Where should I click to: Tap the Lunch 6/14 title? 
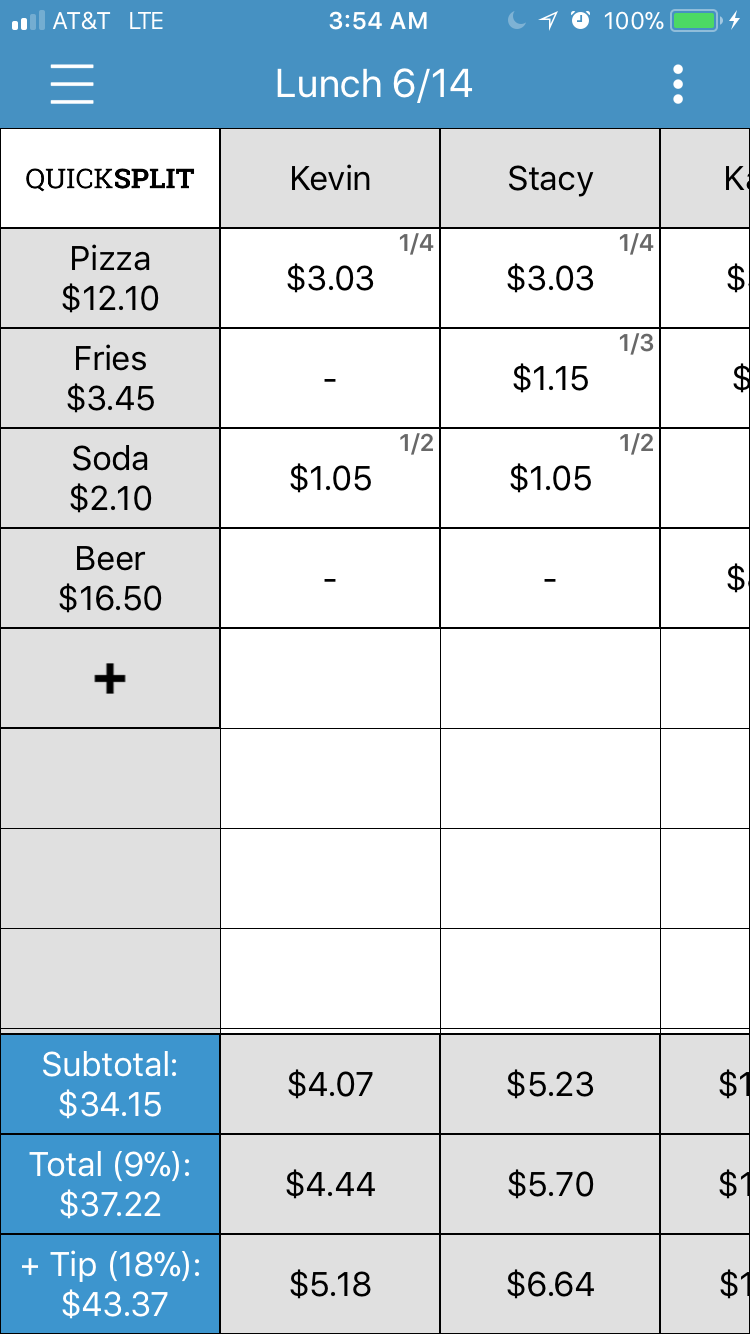pos(374,85)
